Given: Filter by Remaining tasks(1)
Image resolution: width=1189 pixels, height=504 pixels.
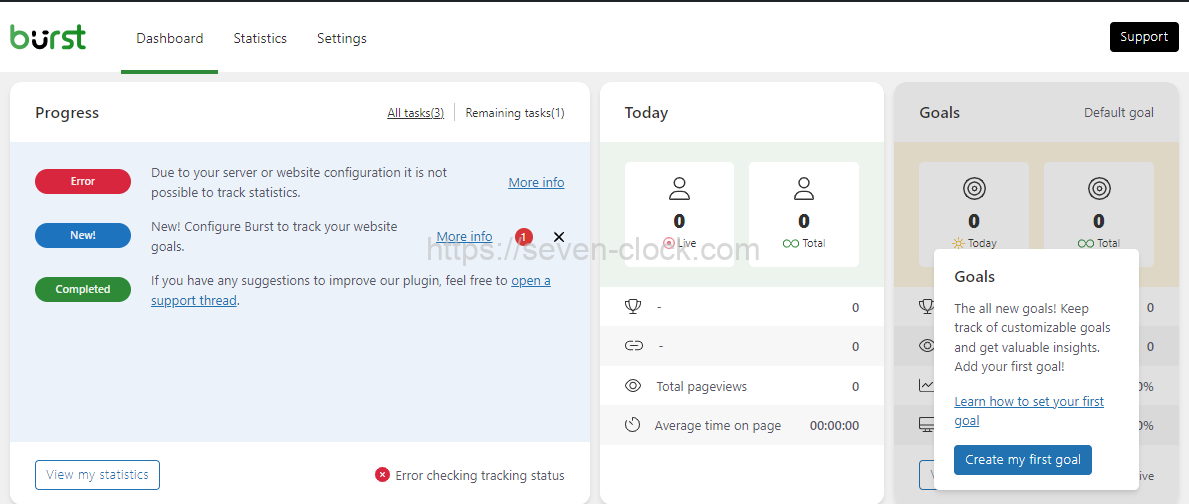Looking at the screenshot, I should tap(514, 113).
